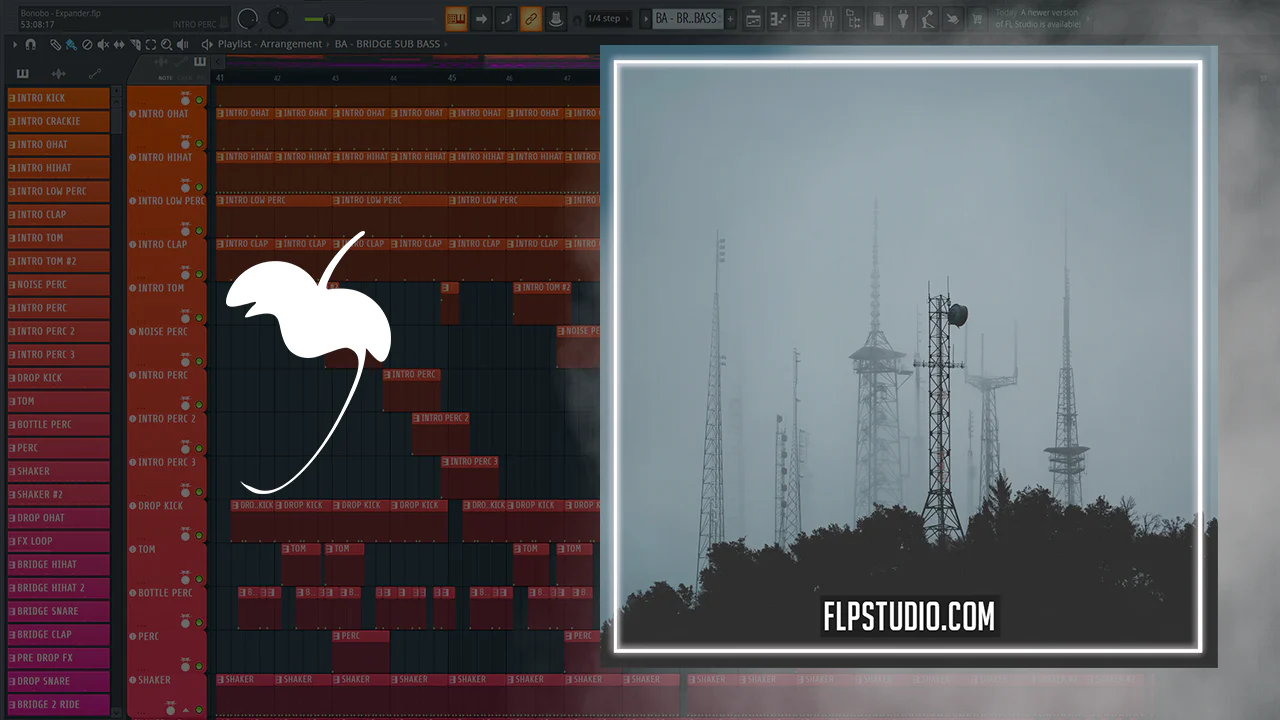The image size is (1280, 720).
Task: Open the 1/4 step snap dropdown
Action: 607,19
